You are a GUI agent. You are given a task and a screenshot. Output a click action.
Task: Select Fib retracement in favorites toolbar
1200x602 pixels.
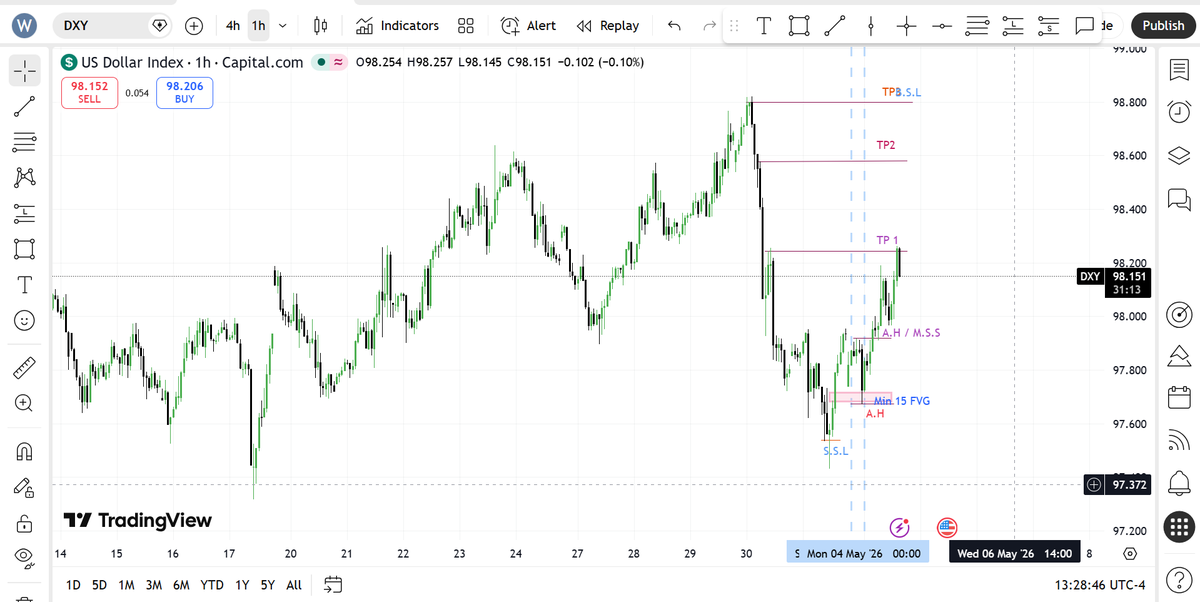[x=978, y=26]
